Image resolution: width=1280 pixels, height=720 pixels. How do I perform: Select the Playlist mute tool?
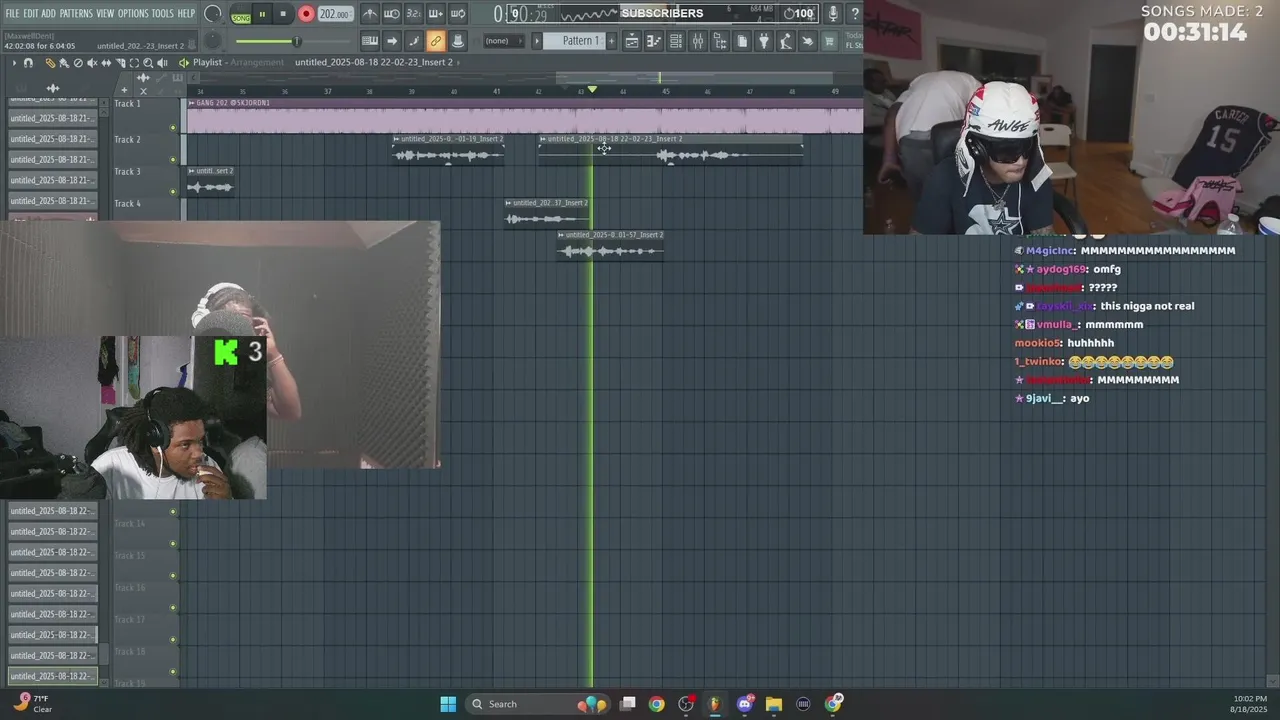click(92, 62)
